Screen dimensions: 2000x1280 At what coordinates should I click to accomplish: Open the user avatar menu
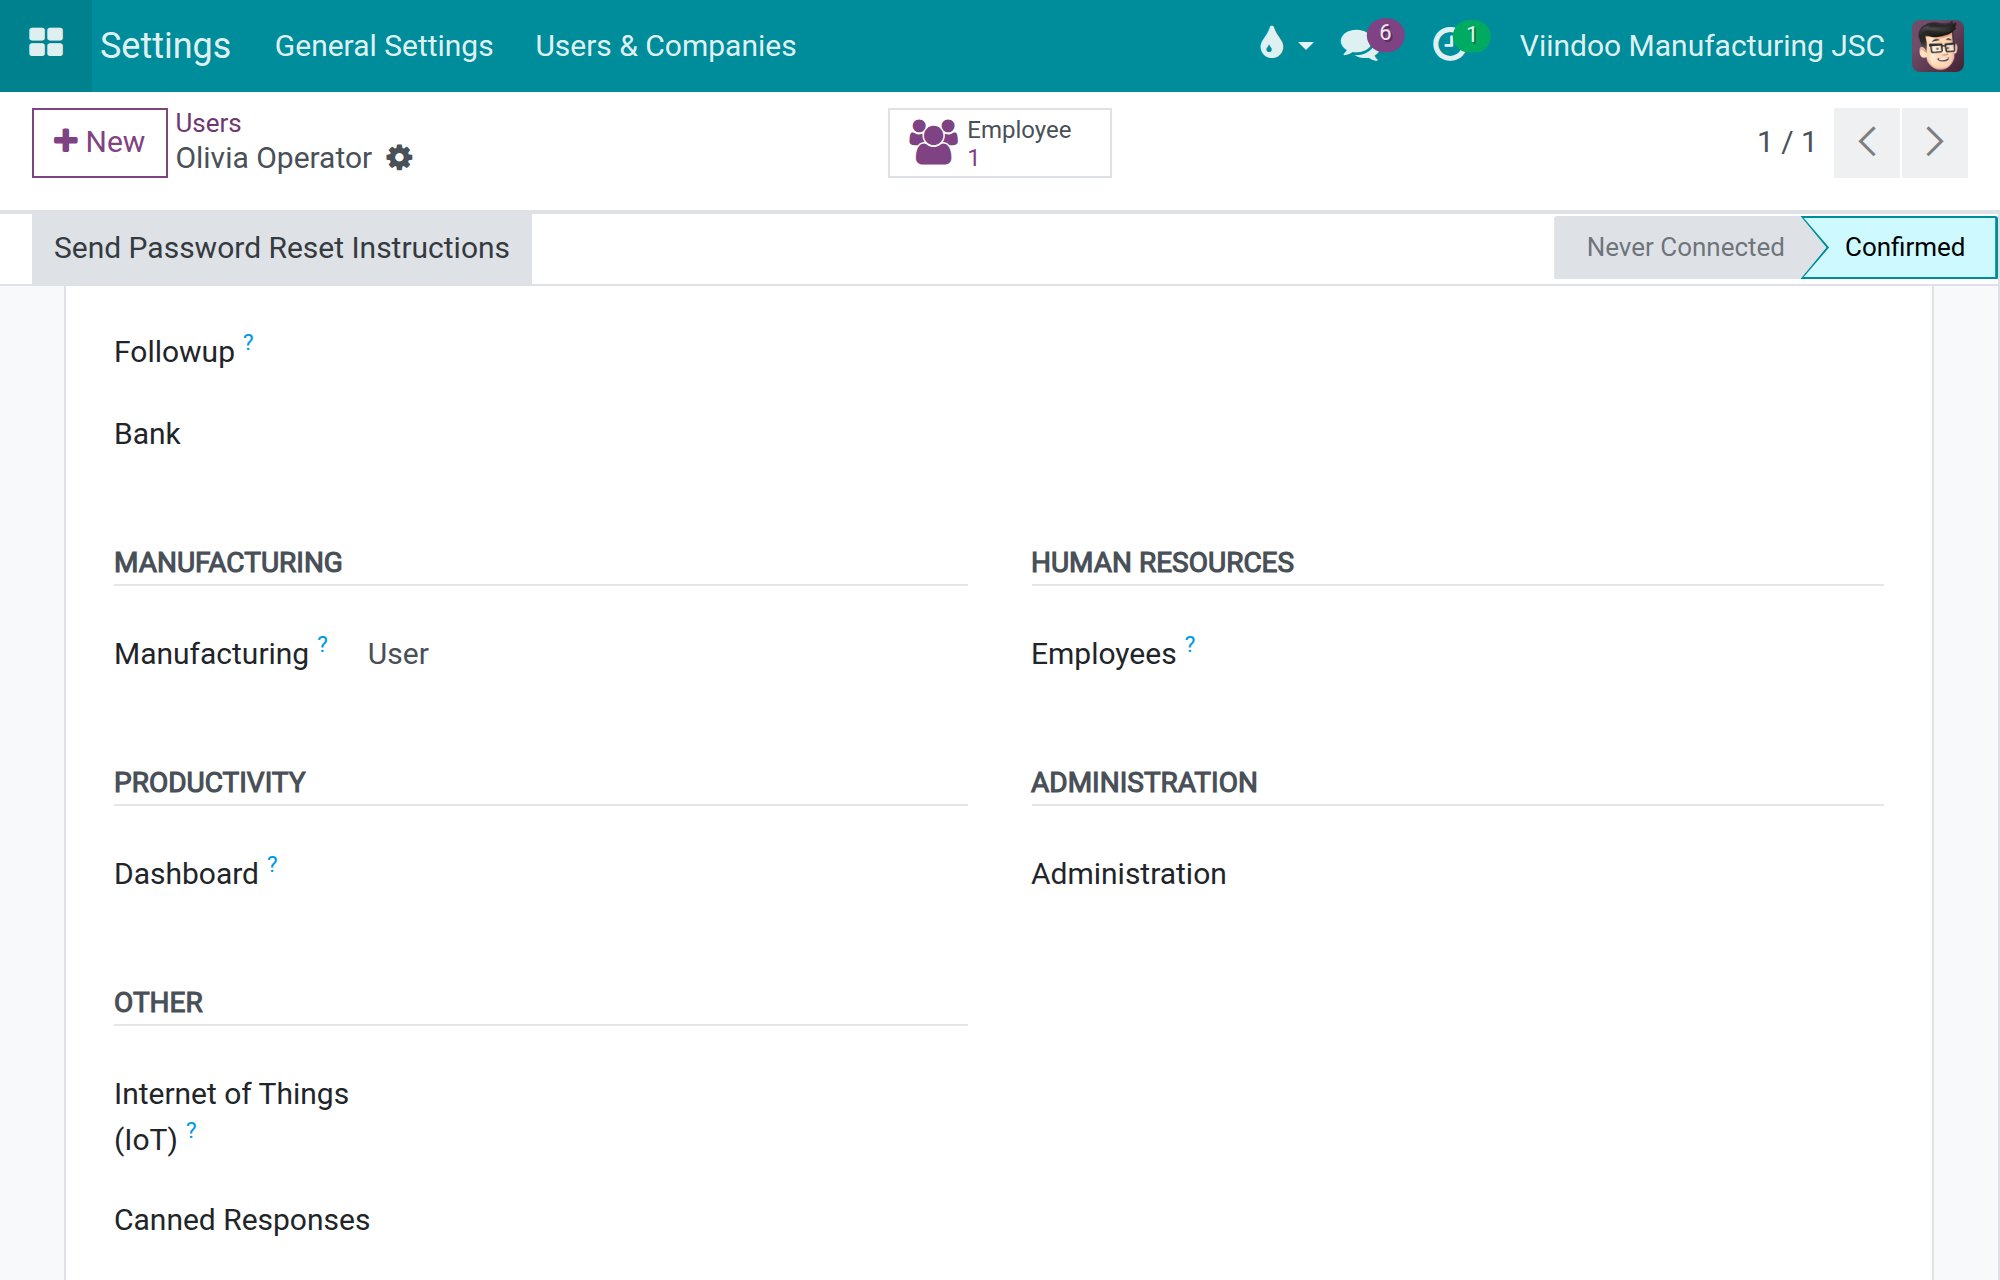pos(1938,45)
